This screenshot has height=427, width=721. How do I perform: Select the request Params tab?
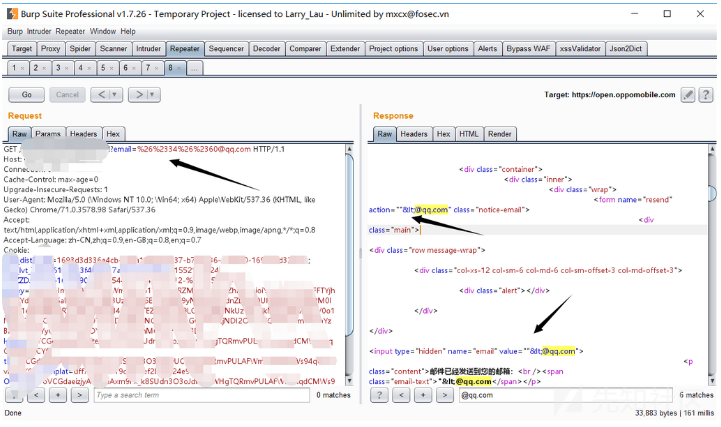(48, 133)
